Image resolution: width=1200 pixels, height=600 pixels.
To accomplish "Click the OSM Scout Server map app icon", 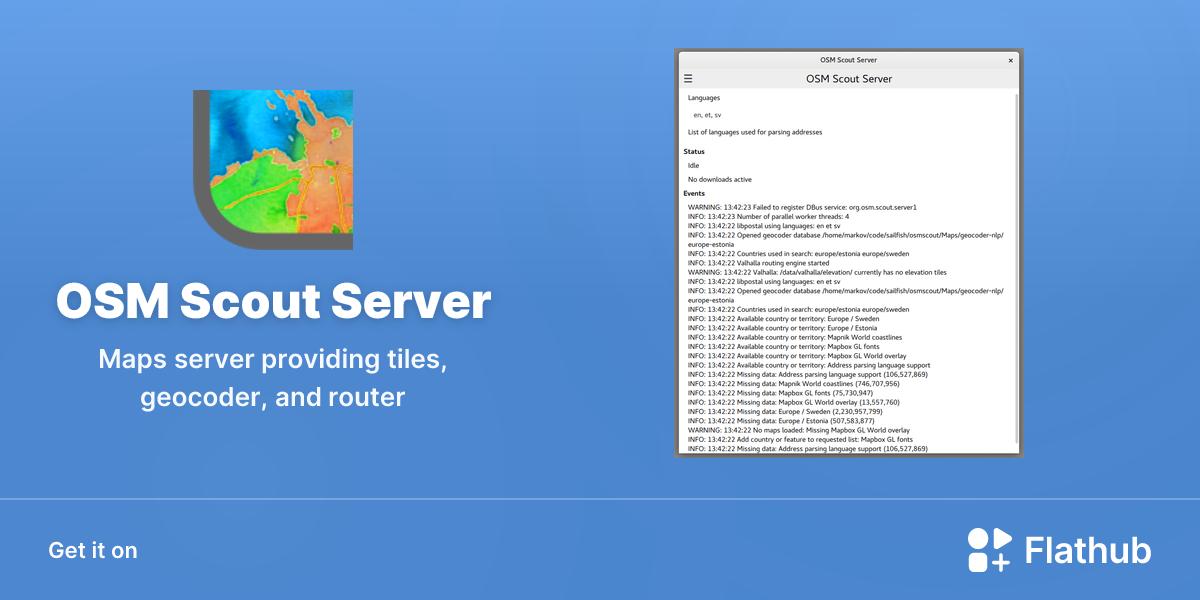I will pos(273,170).
